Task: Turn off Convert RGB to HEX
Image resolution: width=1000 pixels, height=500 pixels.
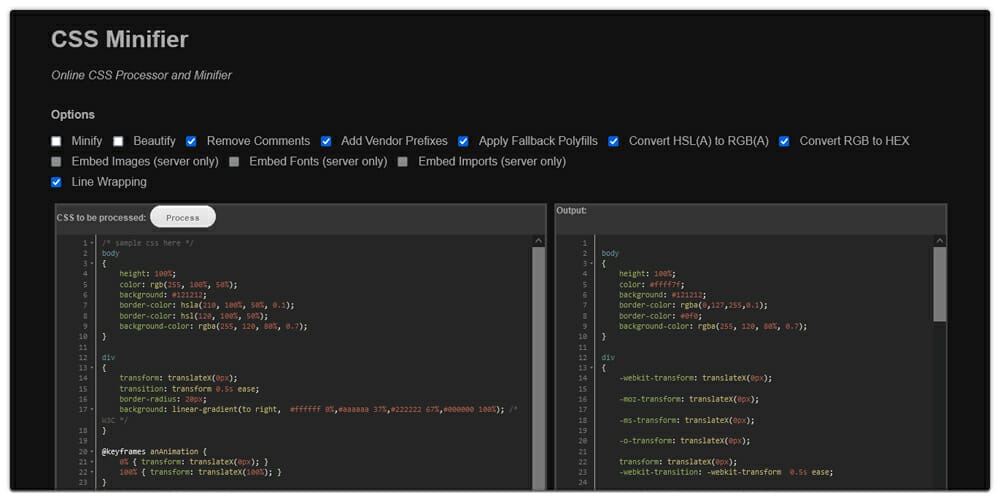Action: click(785, 141)
